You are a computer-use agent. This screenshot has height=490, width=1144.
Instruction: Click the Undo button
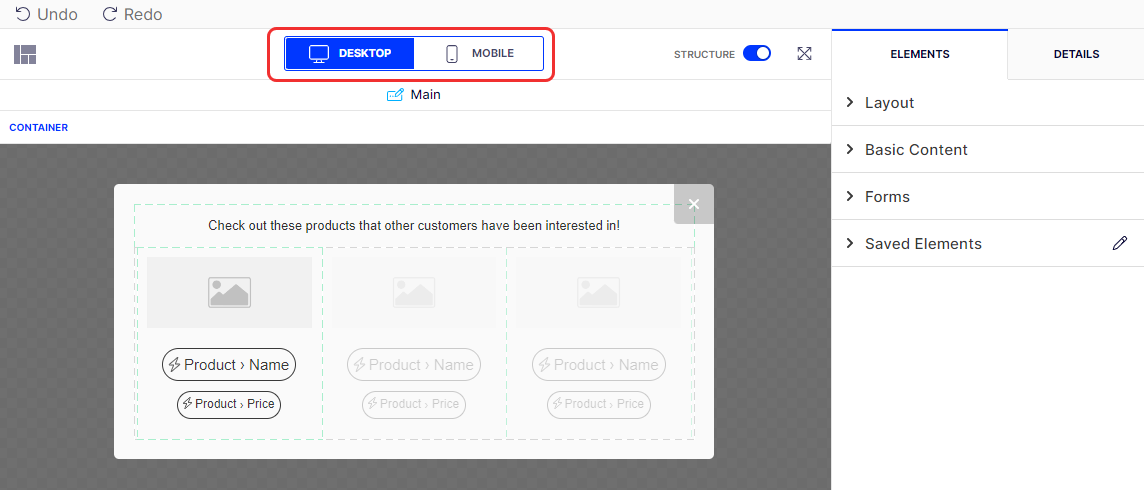point(46,14)
